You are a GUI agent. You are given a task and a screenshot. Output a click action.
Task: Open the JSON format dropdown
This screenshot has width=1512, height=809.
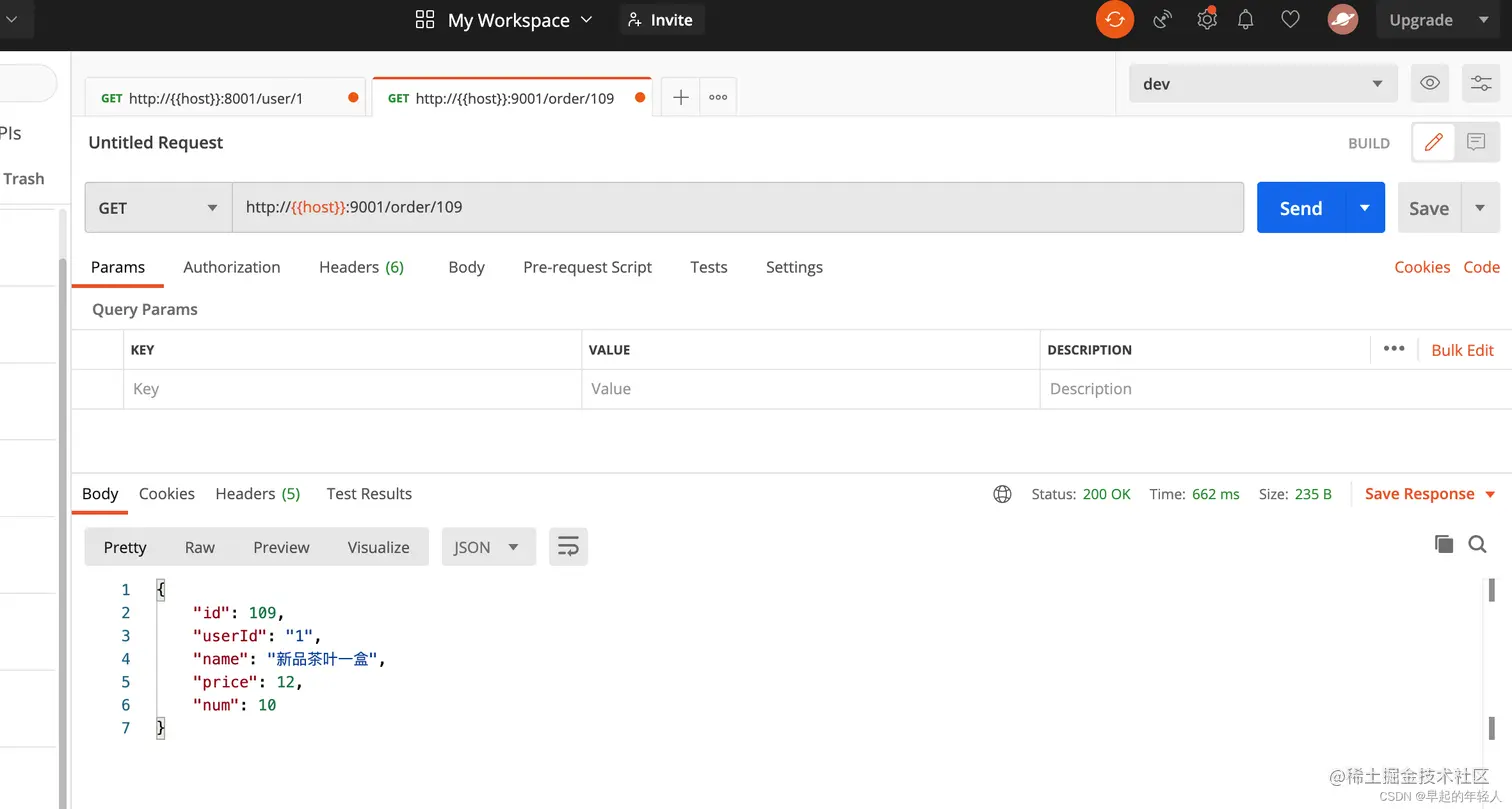[488, 547]
